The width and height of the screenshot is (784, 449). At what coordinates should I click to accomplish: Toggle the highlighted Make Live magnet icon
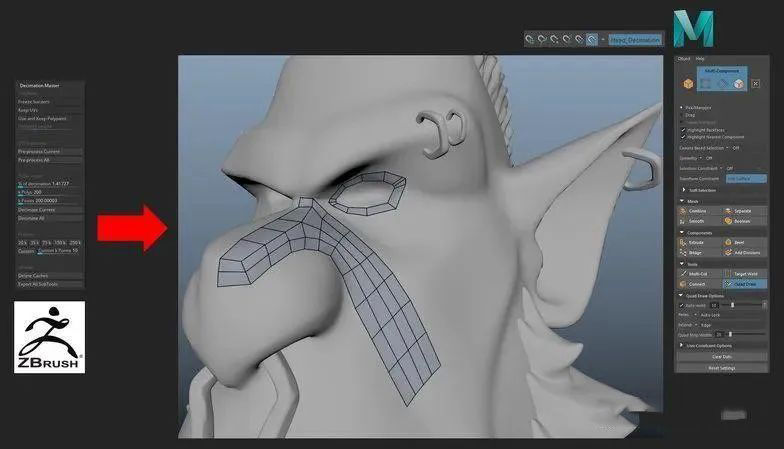(x=592, y=39)
